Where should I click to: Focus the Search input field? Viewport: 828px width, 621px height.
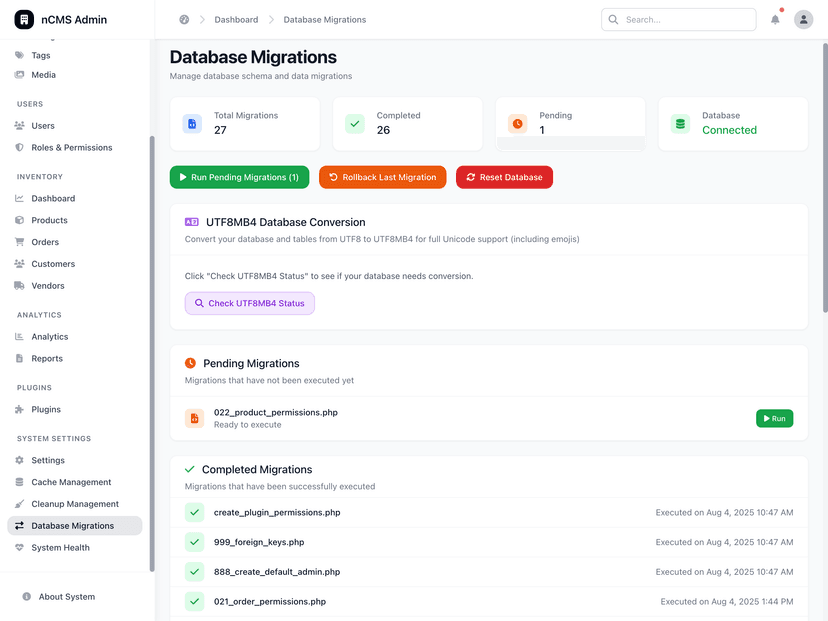tap(679, 20)
